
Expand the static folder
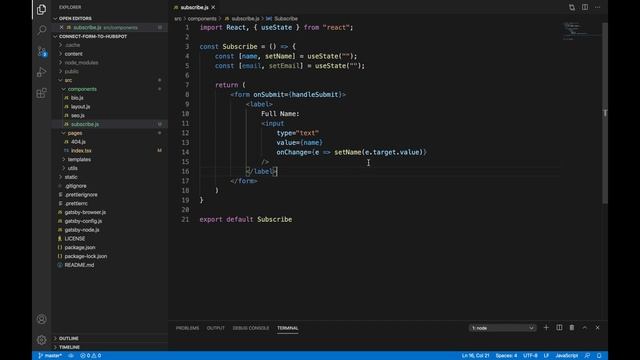click(71, 177)
